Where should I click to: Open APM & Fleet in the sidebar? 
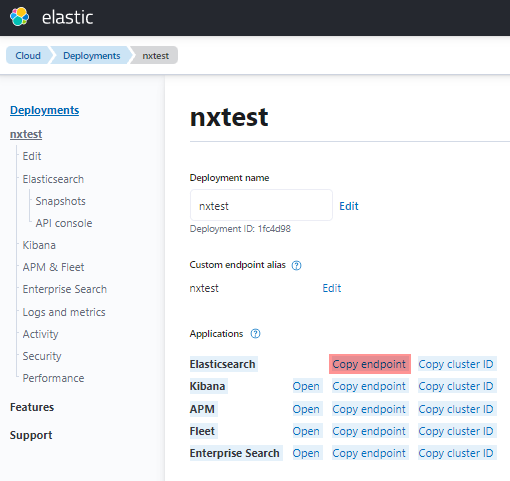point(53,267)
